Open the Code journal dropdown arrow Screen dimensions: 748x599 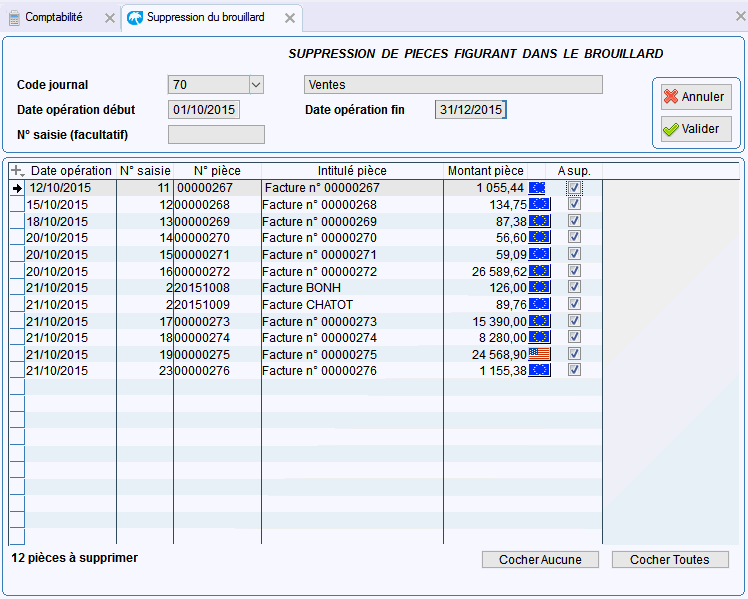click(x=256, y=85)
